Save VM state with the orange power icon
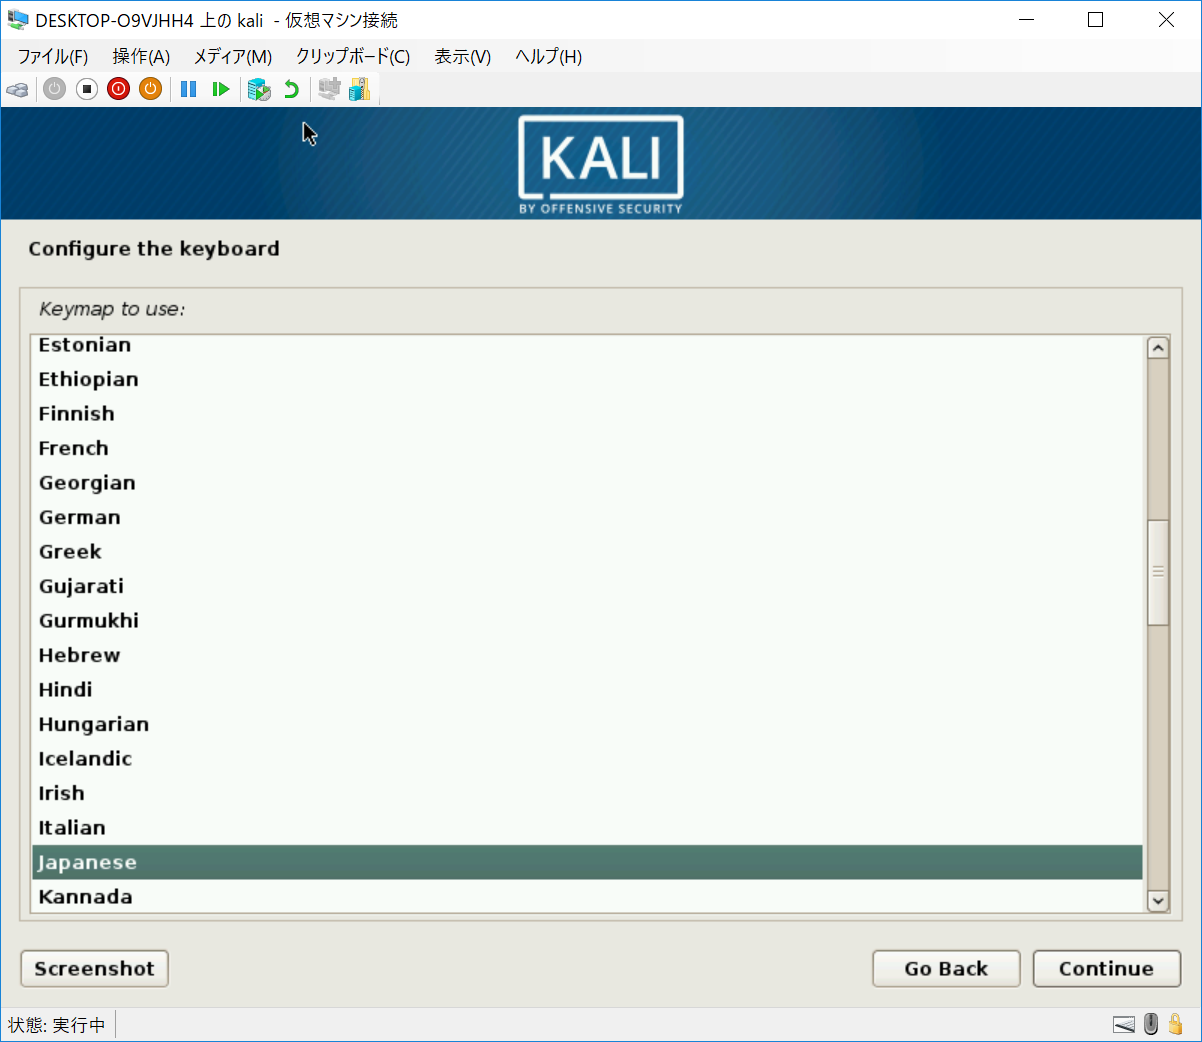Screen dimensions: 1202x1042 151,90
